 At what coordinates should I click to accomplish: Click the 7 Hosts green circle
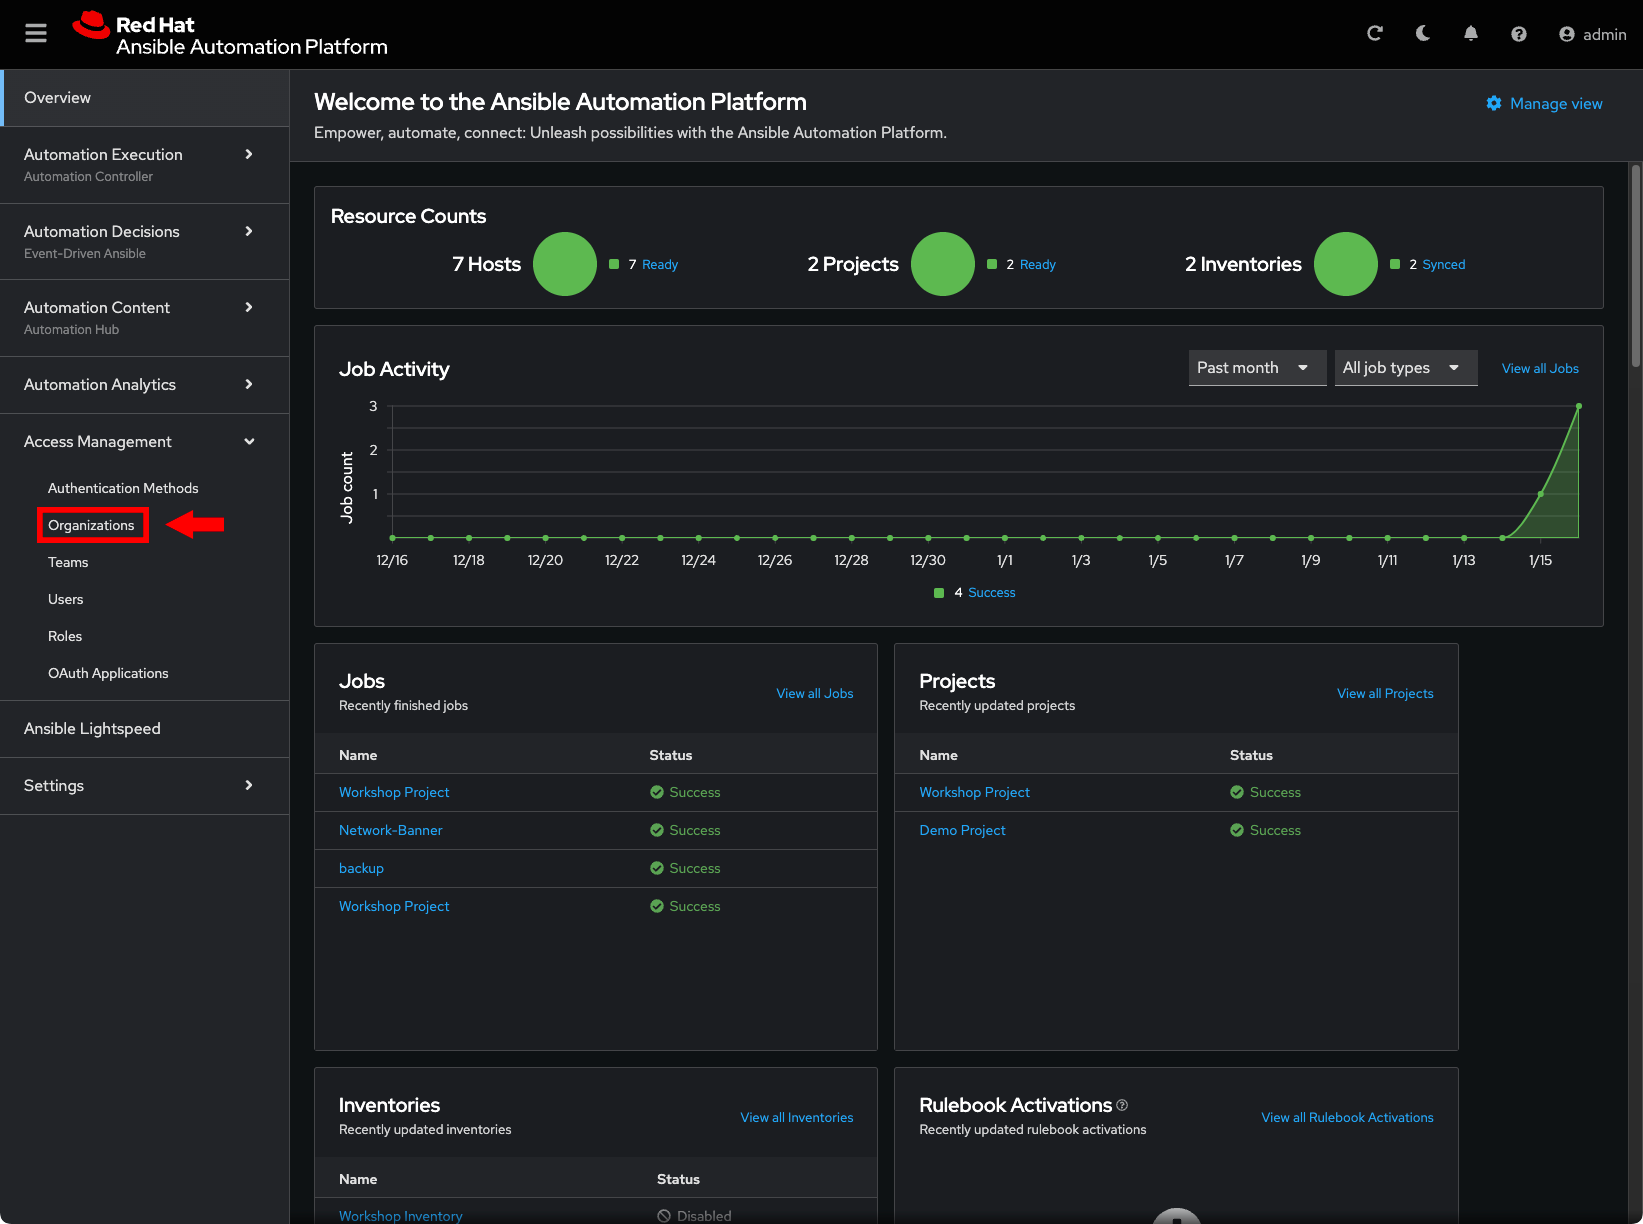565,264
